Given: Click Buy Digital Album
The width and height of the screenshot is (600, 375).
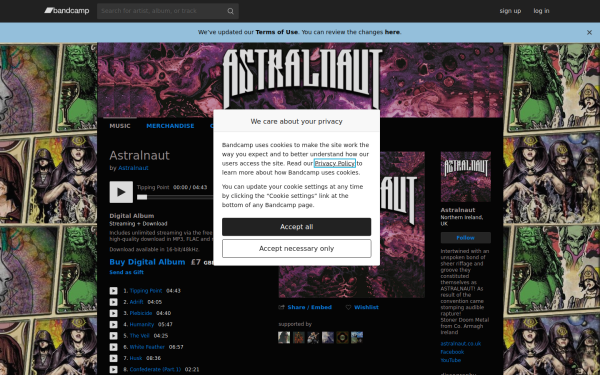Looking at the screenshot, I should pyautogui.click(x=147, y=262).
